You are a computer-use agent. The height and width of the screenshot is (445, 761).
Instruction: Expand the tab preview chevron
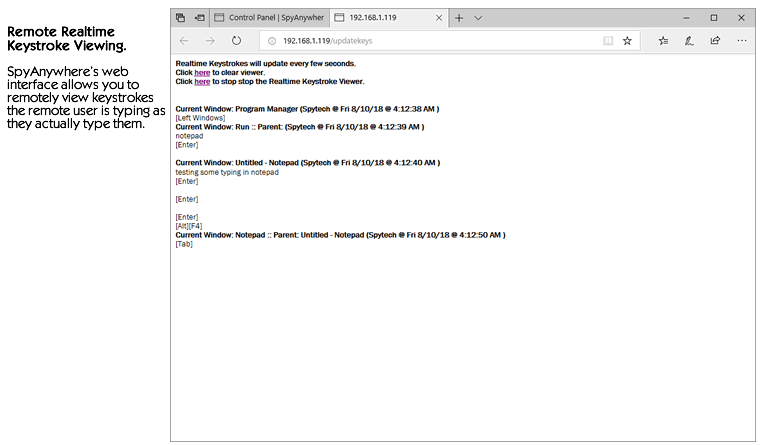pyautogui.click(x=478, y=18)
